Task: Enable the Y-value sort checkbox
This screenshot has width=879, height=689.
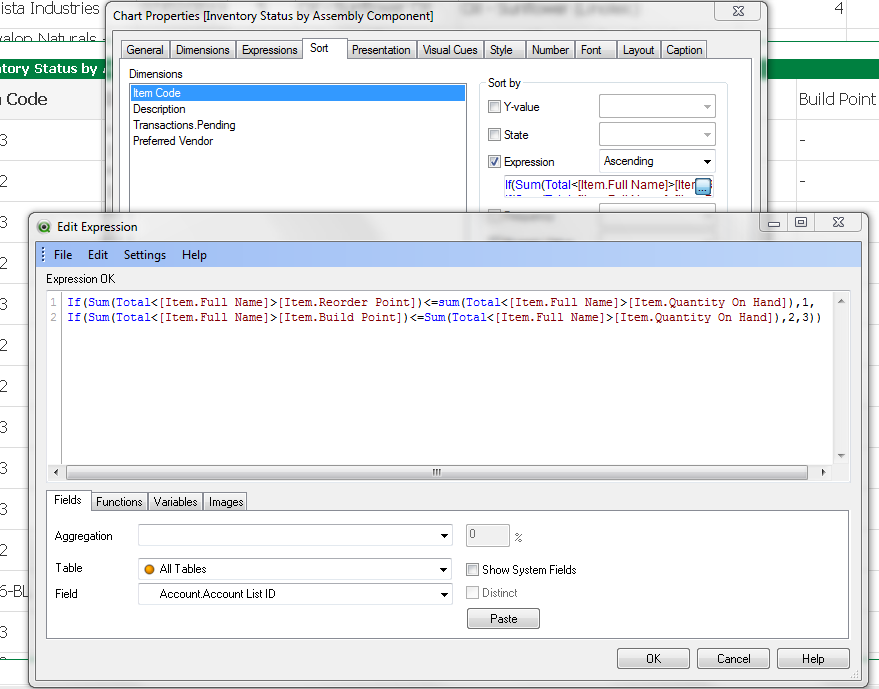Action: point(494,107)
